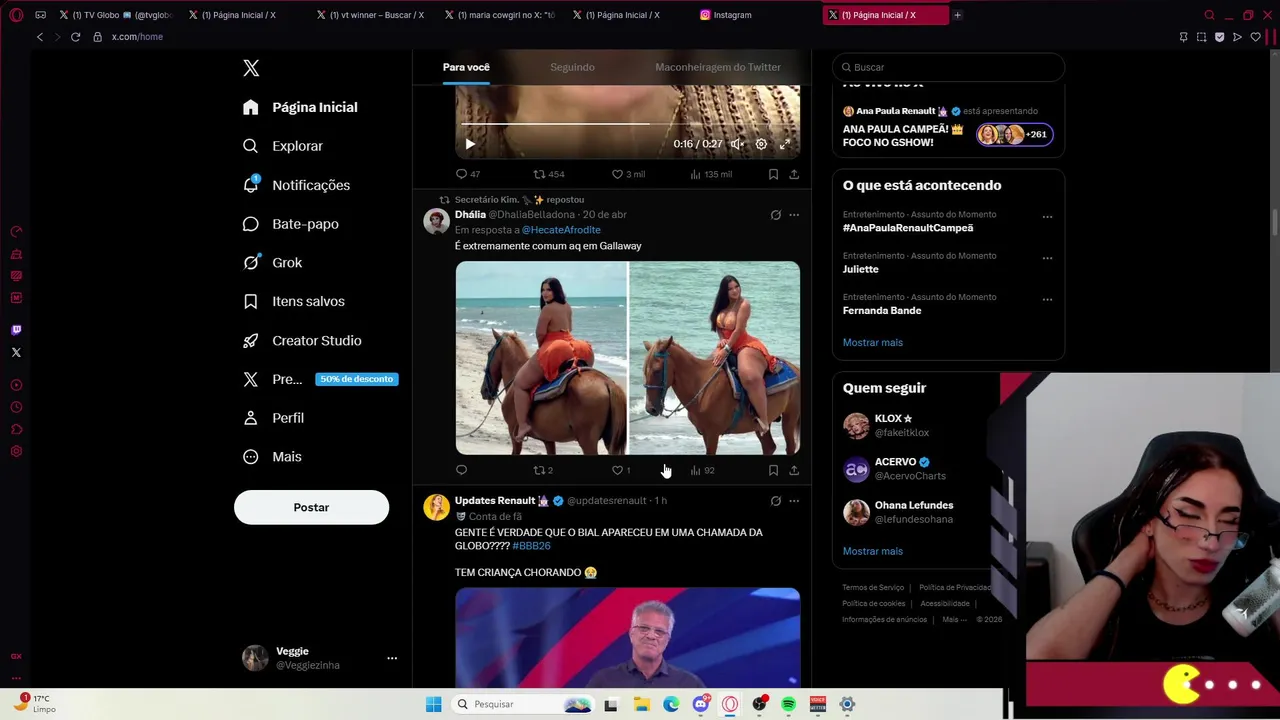Open Itens salvos bookmarks

[294, 301]
